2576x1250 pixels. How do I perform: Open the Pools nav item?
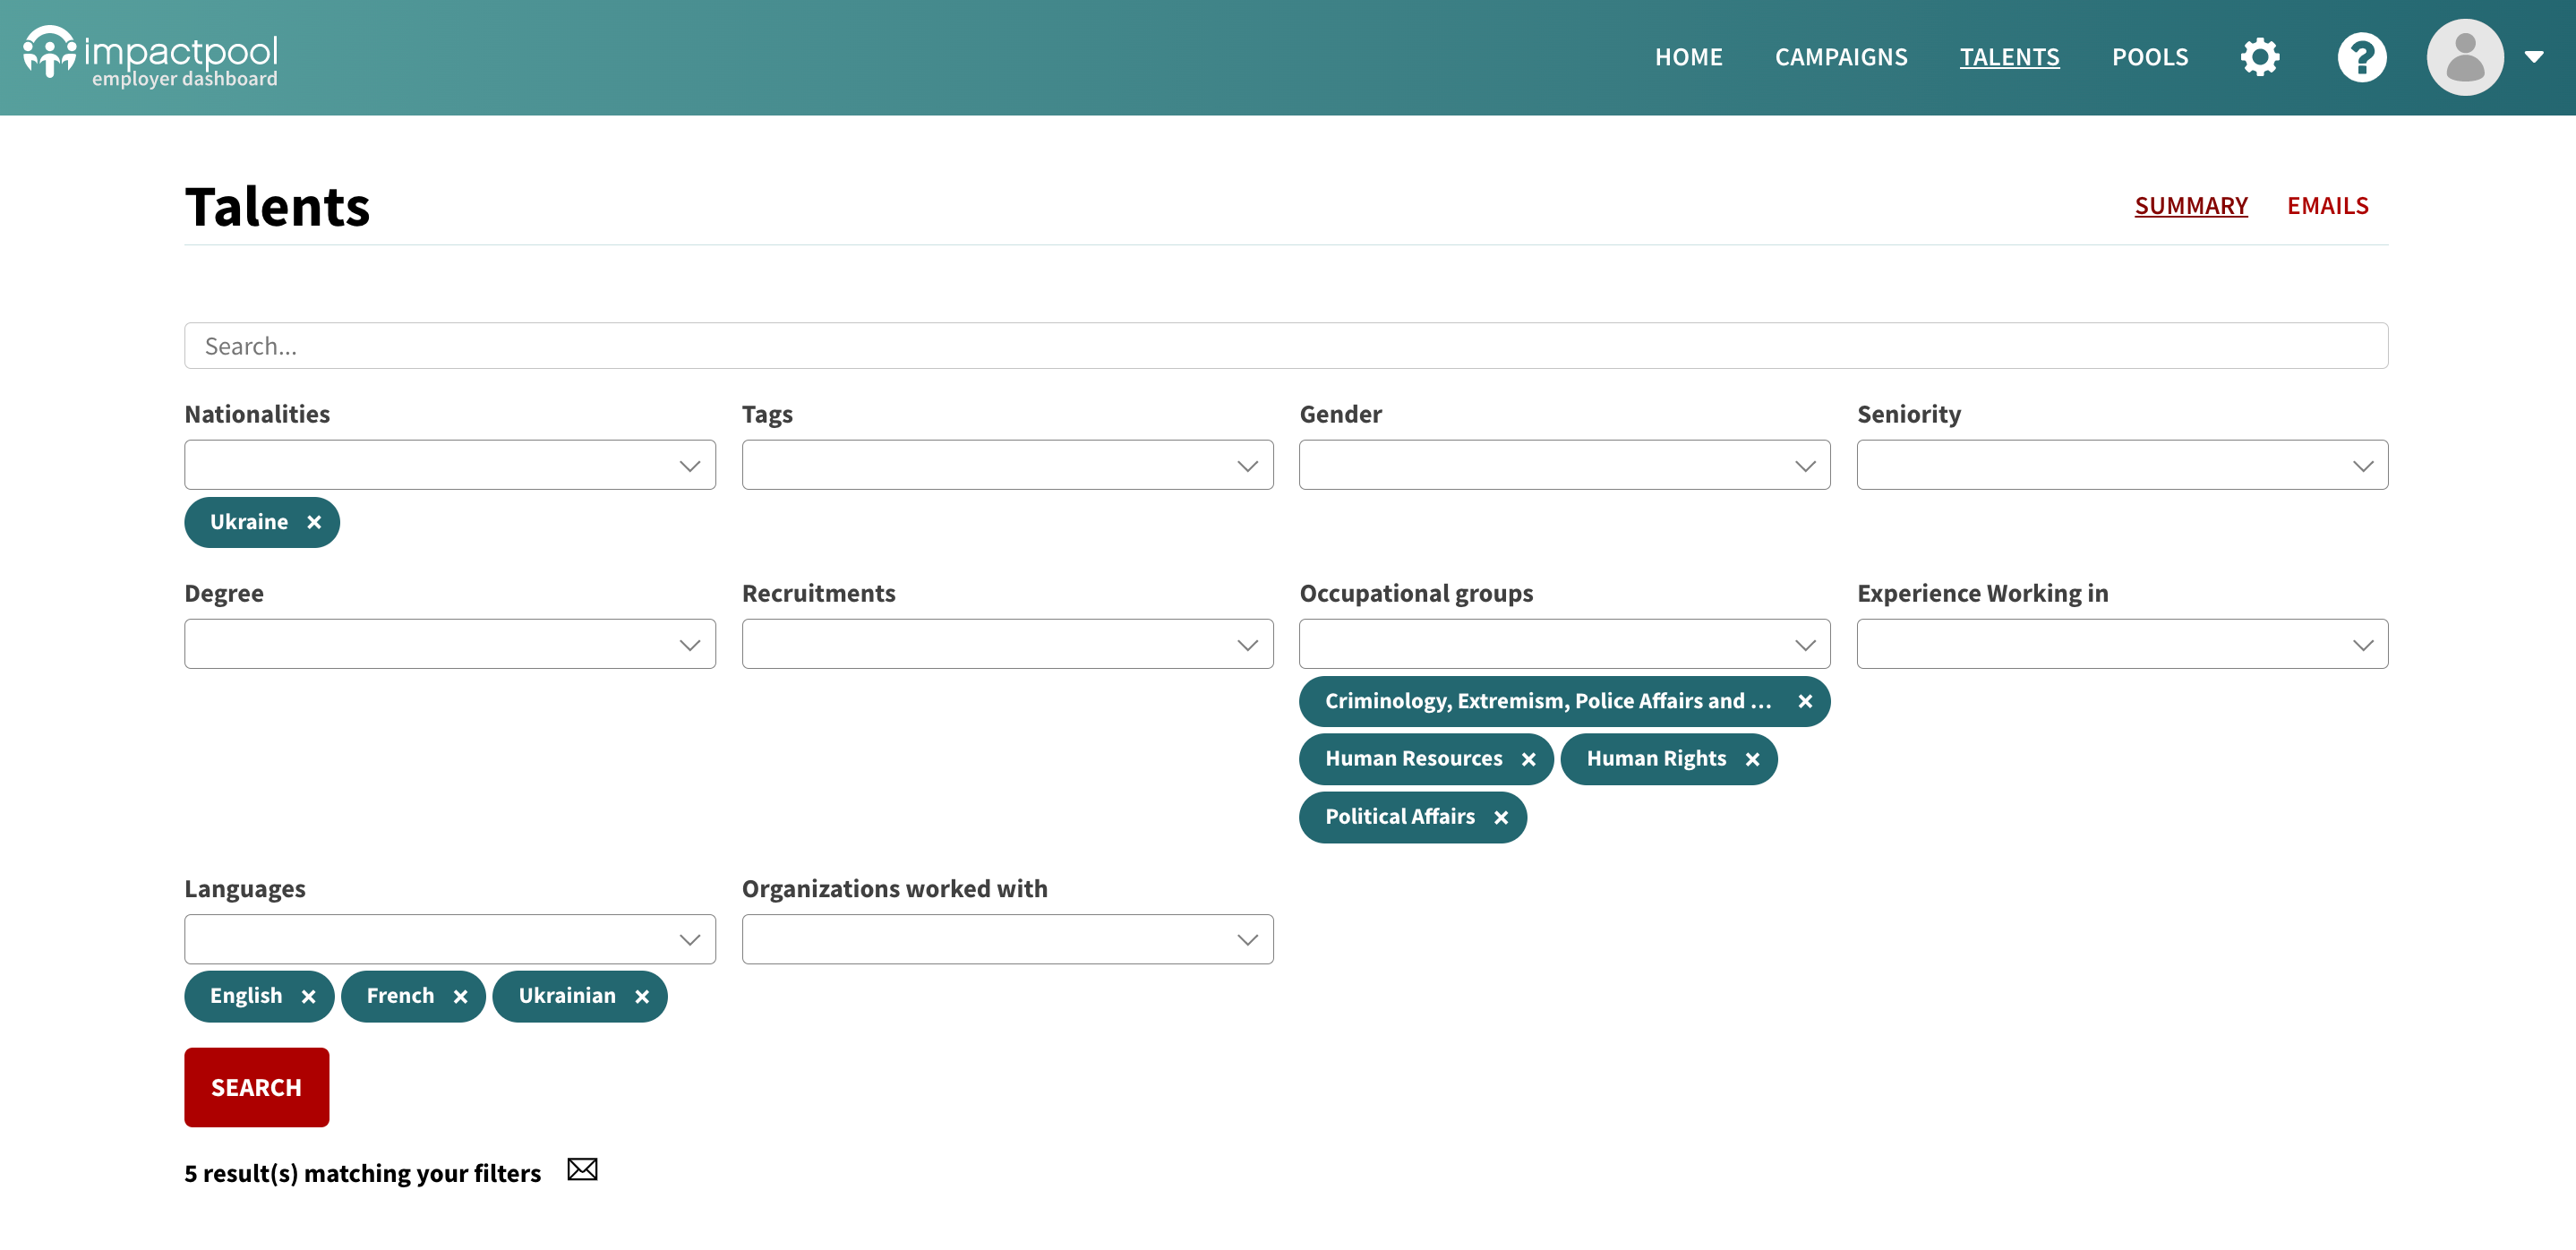pyautogui.click(x=2149, y=57)
